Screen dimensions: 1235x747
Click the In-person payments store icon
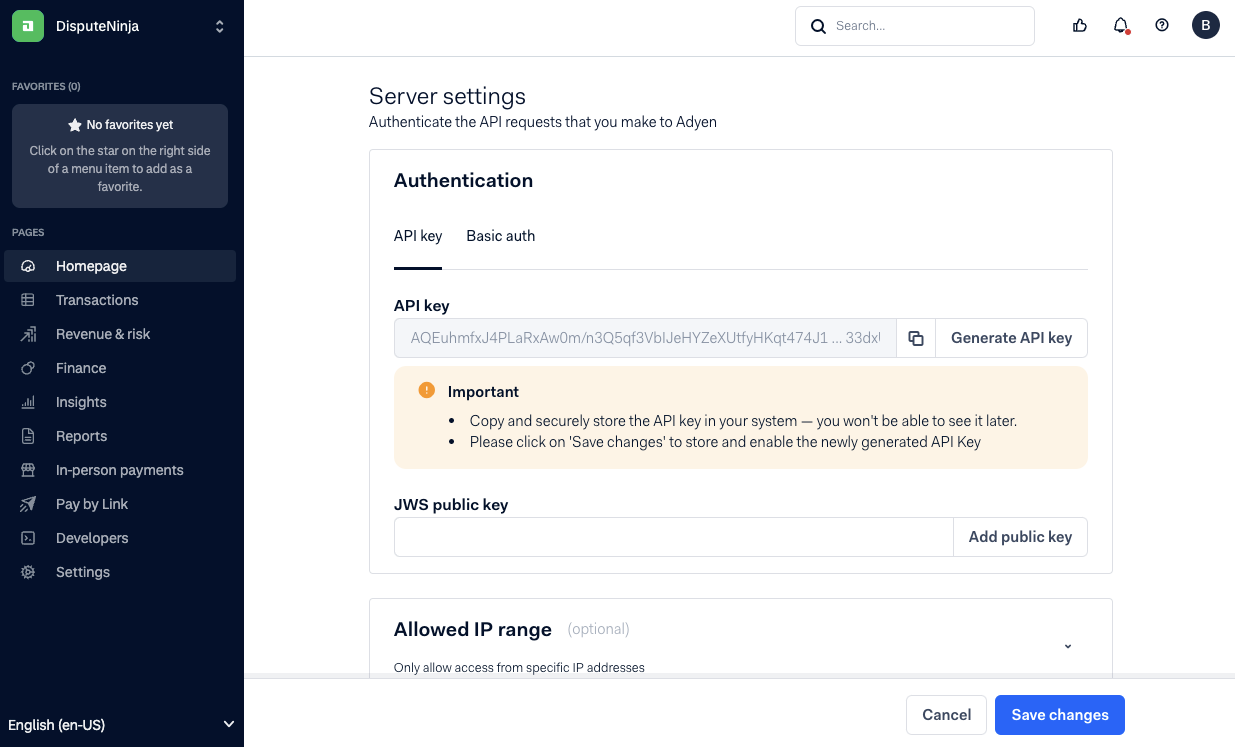pos(28,470)
